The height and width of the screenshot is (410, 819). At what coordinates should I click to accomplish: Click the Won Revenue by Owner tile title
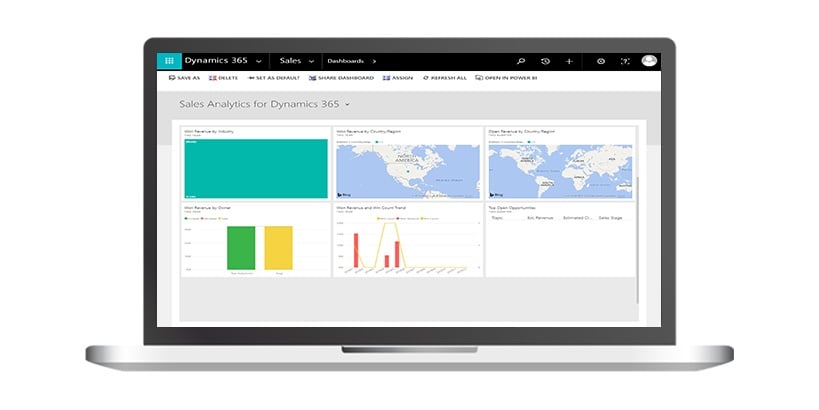click(207, 207)
